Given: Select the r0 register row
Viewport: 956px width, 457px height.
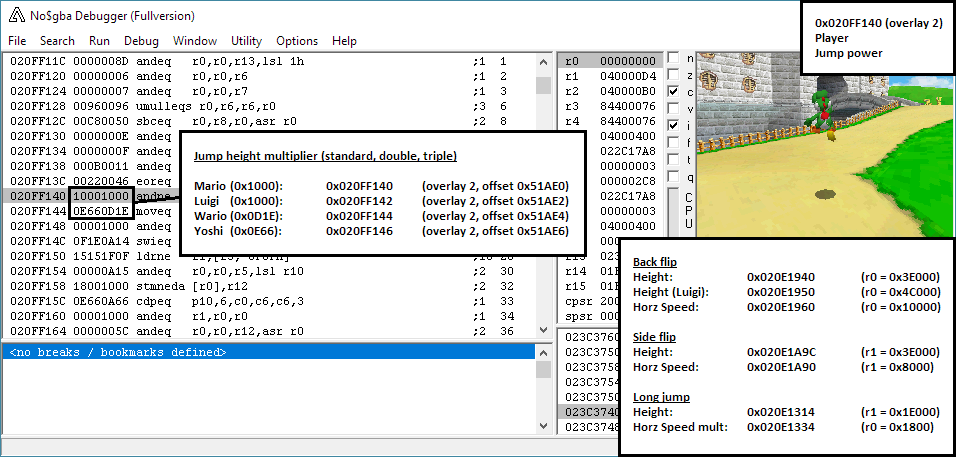Looking at the screenshot, I should (x=610, y=61).
